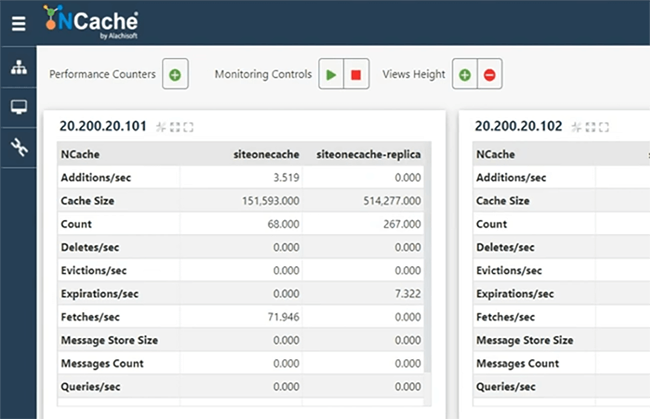Click the Performance Counters label
The width and height of the screenshot is (650, 419).
point(102,74)
